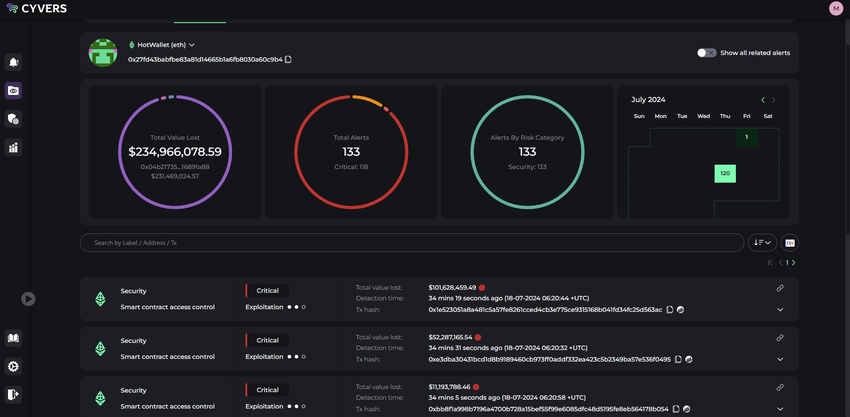850x417 pixels.
Task: Open the documentation book icon in sidebar
Action: (14, 338)
